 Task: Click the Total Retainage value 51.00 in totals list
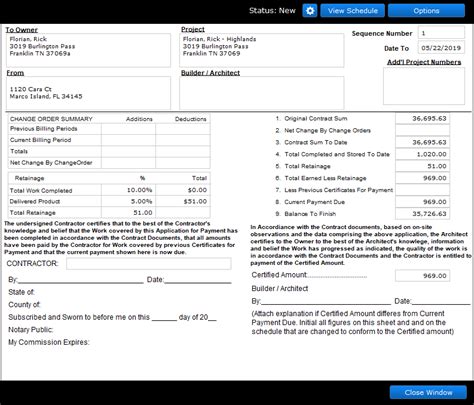point(422,166)
